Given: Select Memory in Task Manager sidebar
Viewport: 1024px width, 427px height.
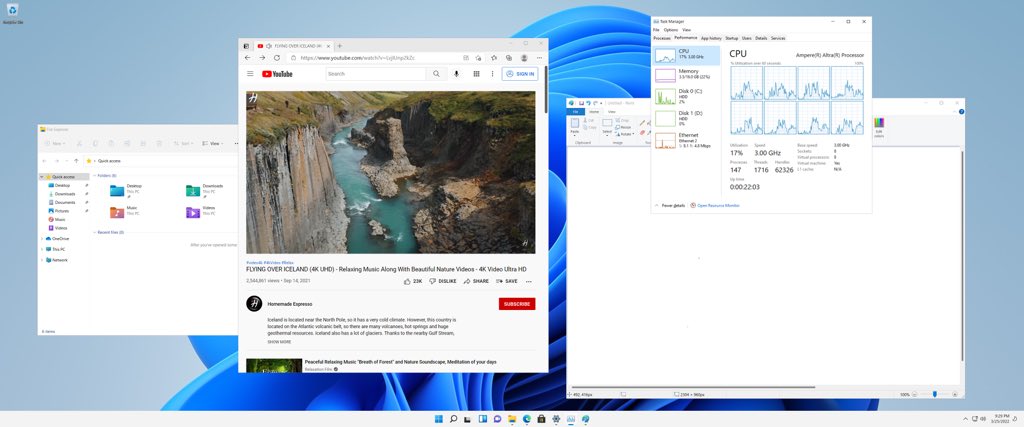Looking at the screenshot, I should tap(686, 75).
